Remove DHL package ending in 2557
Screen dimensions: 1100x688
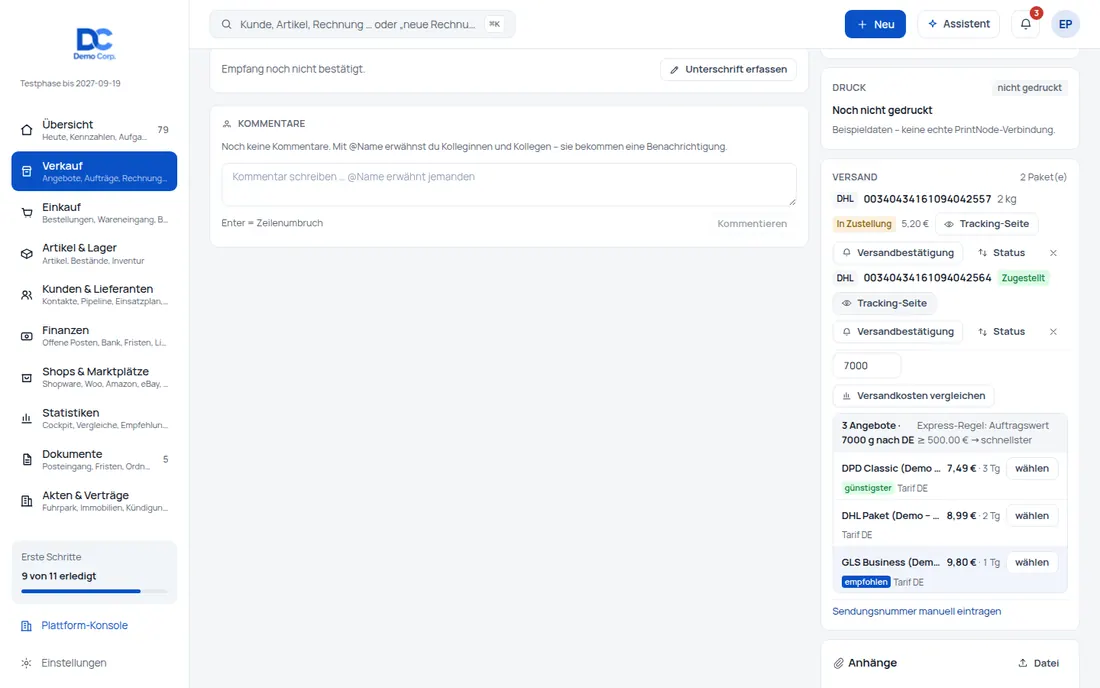[x=1053, y=252]
